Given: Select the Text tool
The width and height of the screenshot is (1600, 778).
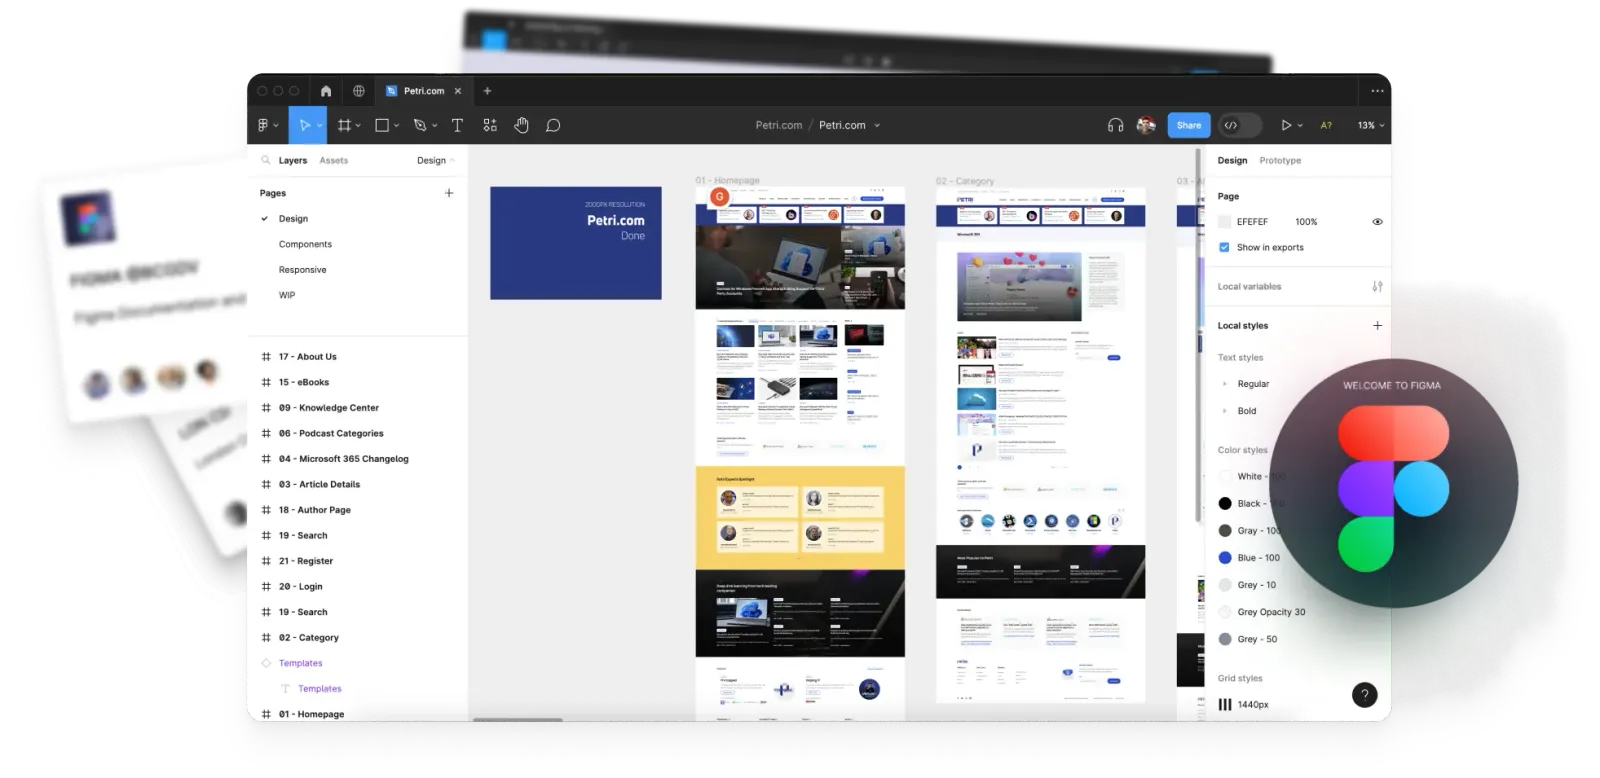Looking at the screenshot, I should coord(457,125).
